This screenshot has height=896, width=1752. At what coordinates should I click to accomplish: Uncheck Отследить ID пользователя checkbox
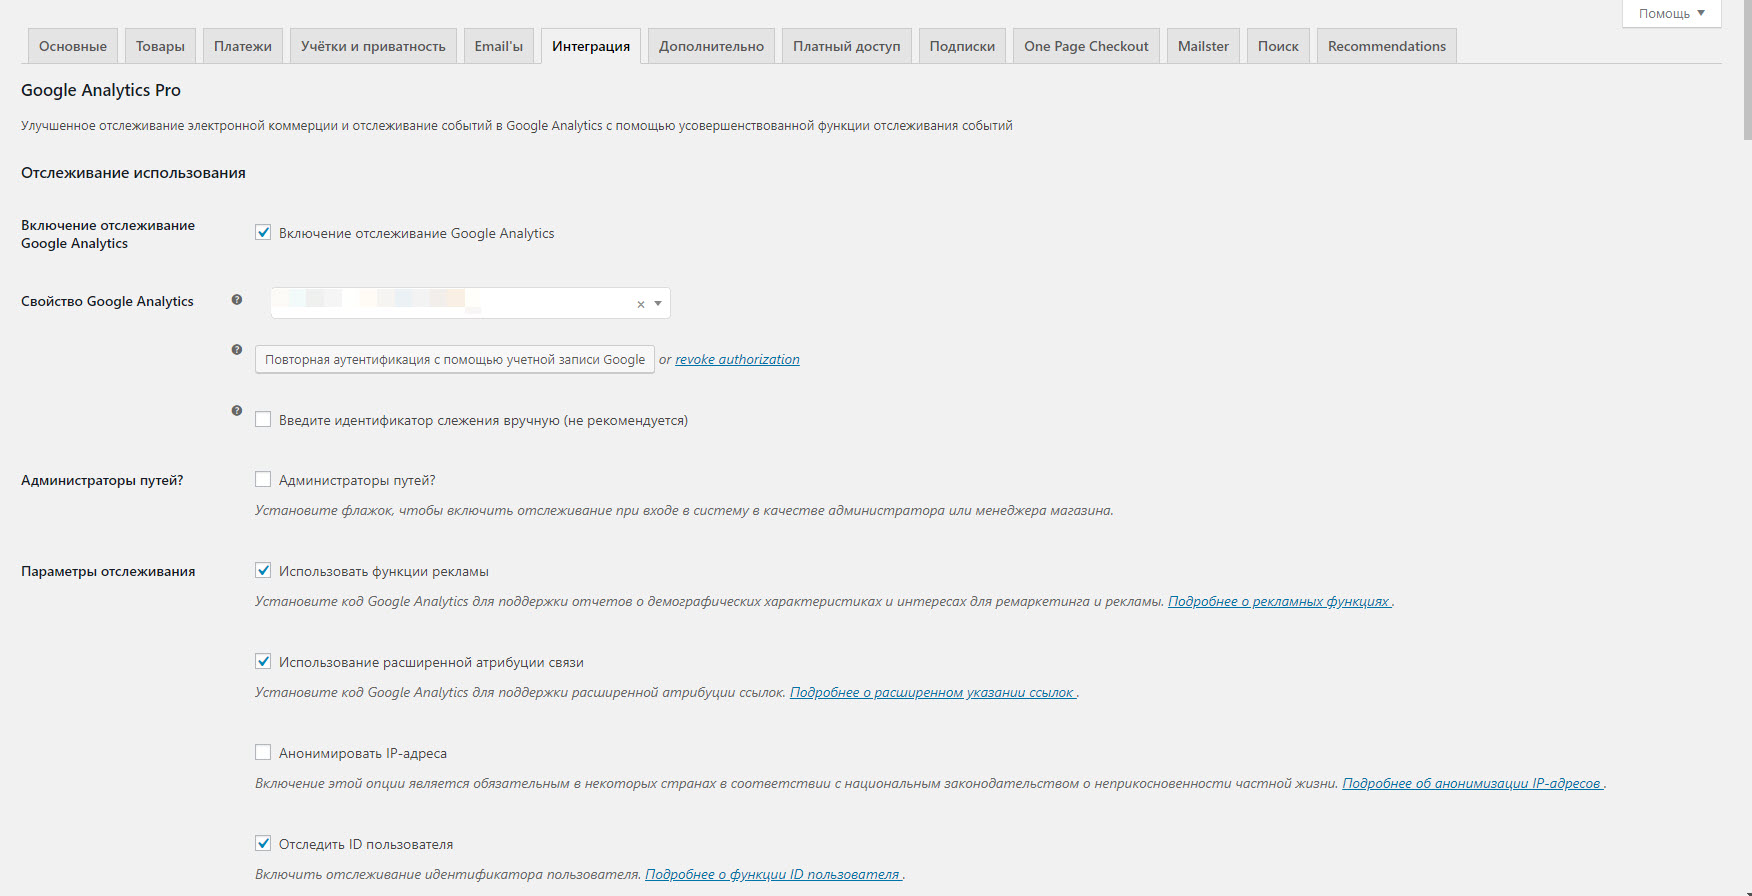pyautogui.click(x=263, y=844)
